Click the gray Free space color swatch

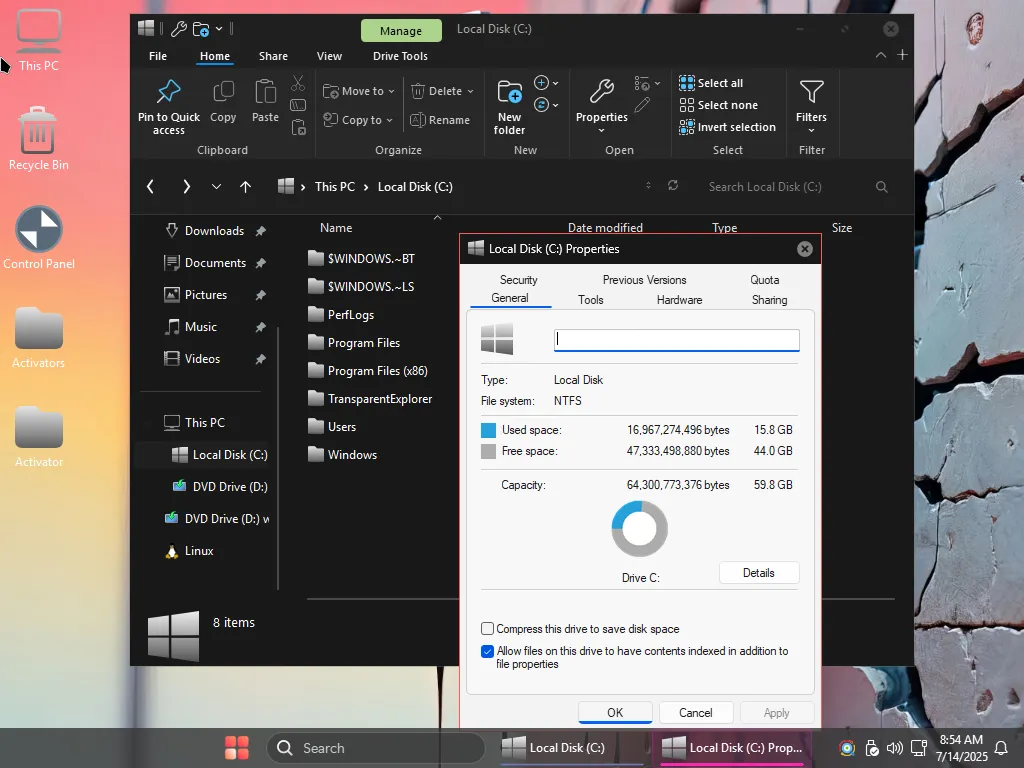point(488,451)
